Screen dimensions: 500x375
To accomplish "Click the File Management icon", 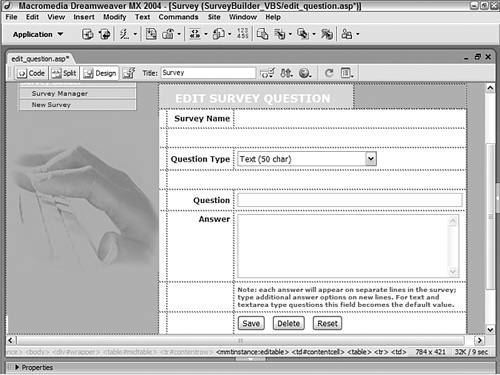I will click(x=286, y=73).
